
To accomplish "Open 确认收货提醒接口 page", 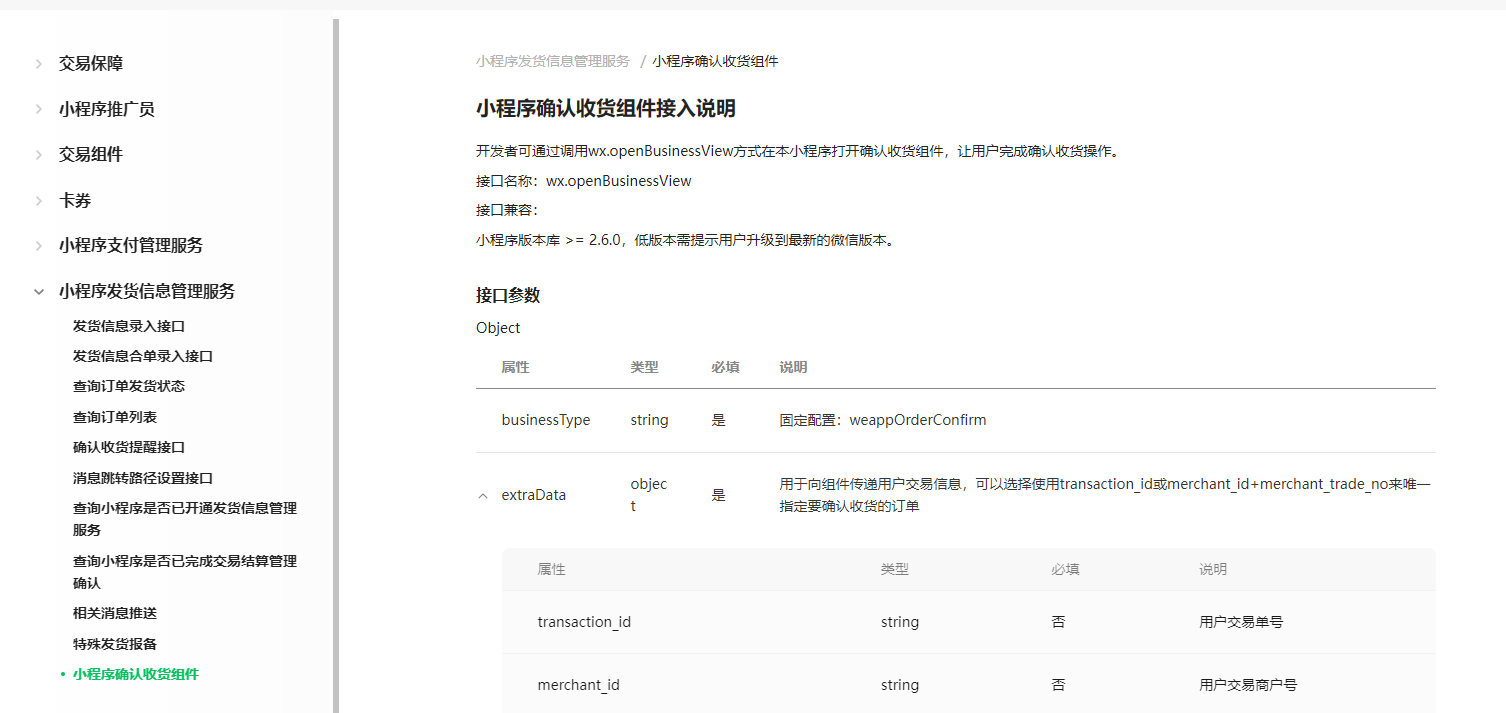I will click(129, 447).
